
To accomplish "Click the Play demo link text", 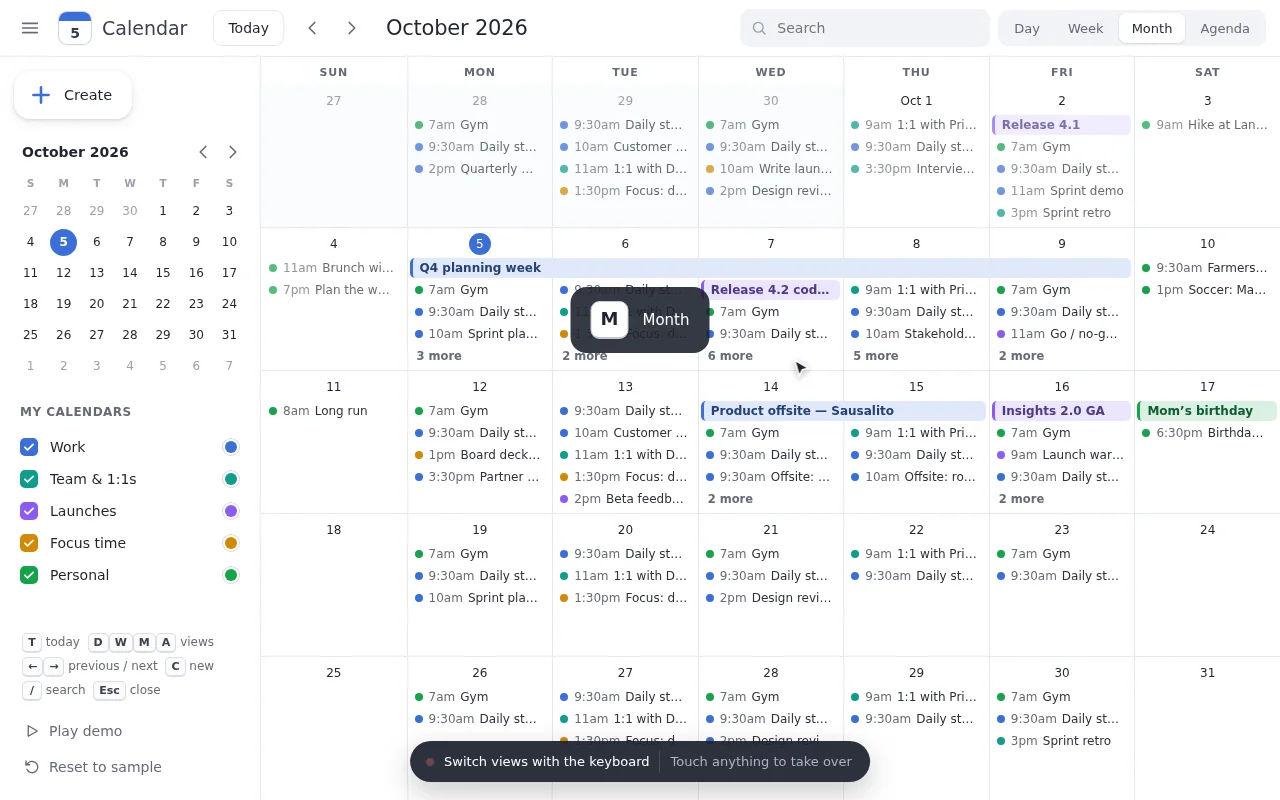I will 85,731.
